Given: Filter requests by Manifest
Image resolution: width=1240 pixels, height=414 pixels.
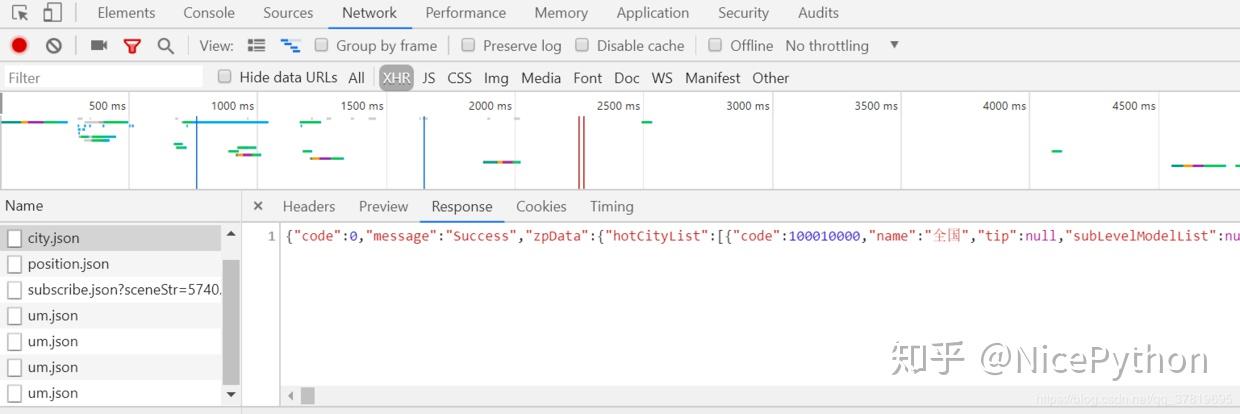Looking at the screenshot, I should tap(713, 77).
